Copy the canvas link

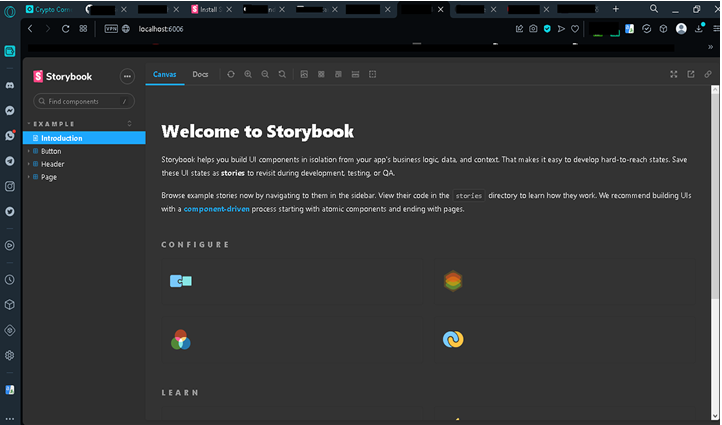coord(708,74)
